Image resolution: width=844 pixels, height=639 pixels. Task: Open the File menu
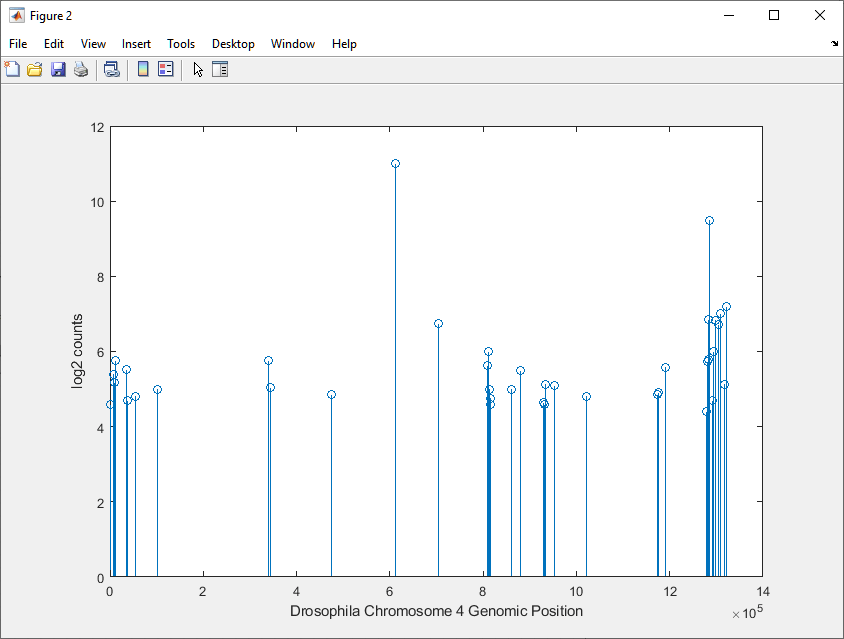pyautogui.click(x=17, y=44)
